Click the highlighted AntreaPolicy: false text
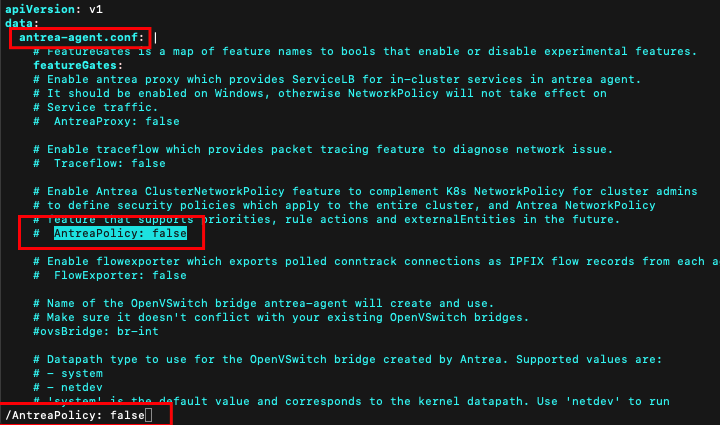720x425 pixels. (x=120, y=233)
